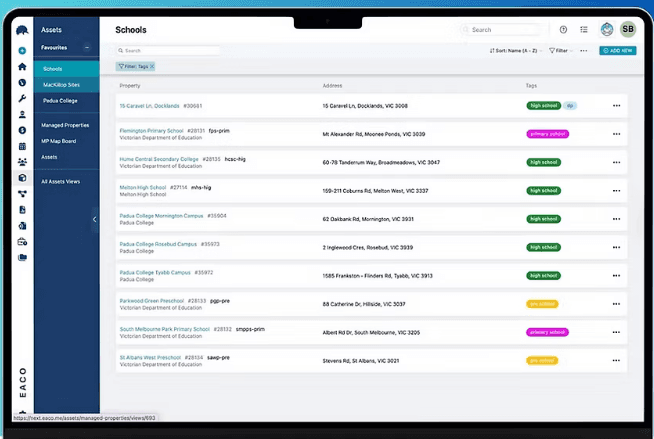Open row menu for Parkwood Green Preschool
The width and height of the screenshot is (654, 439).
616,304
